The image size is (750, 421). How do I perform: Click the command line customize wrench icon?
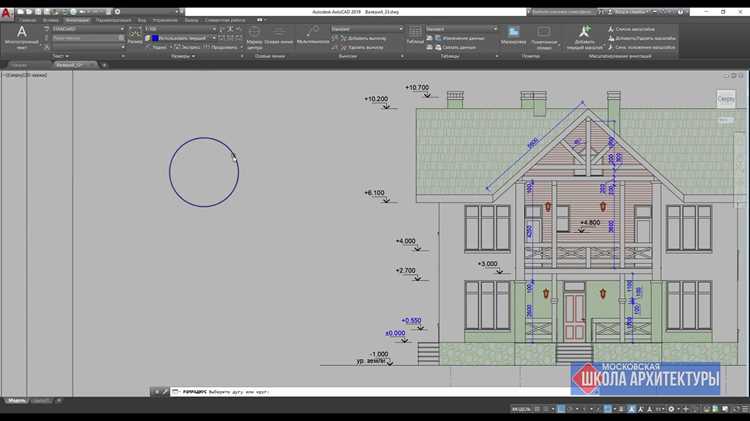click(165, 391)
